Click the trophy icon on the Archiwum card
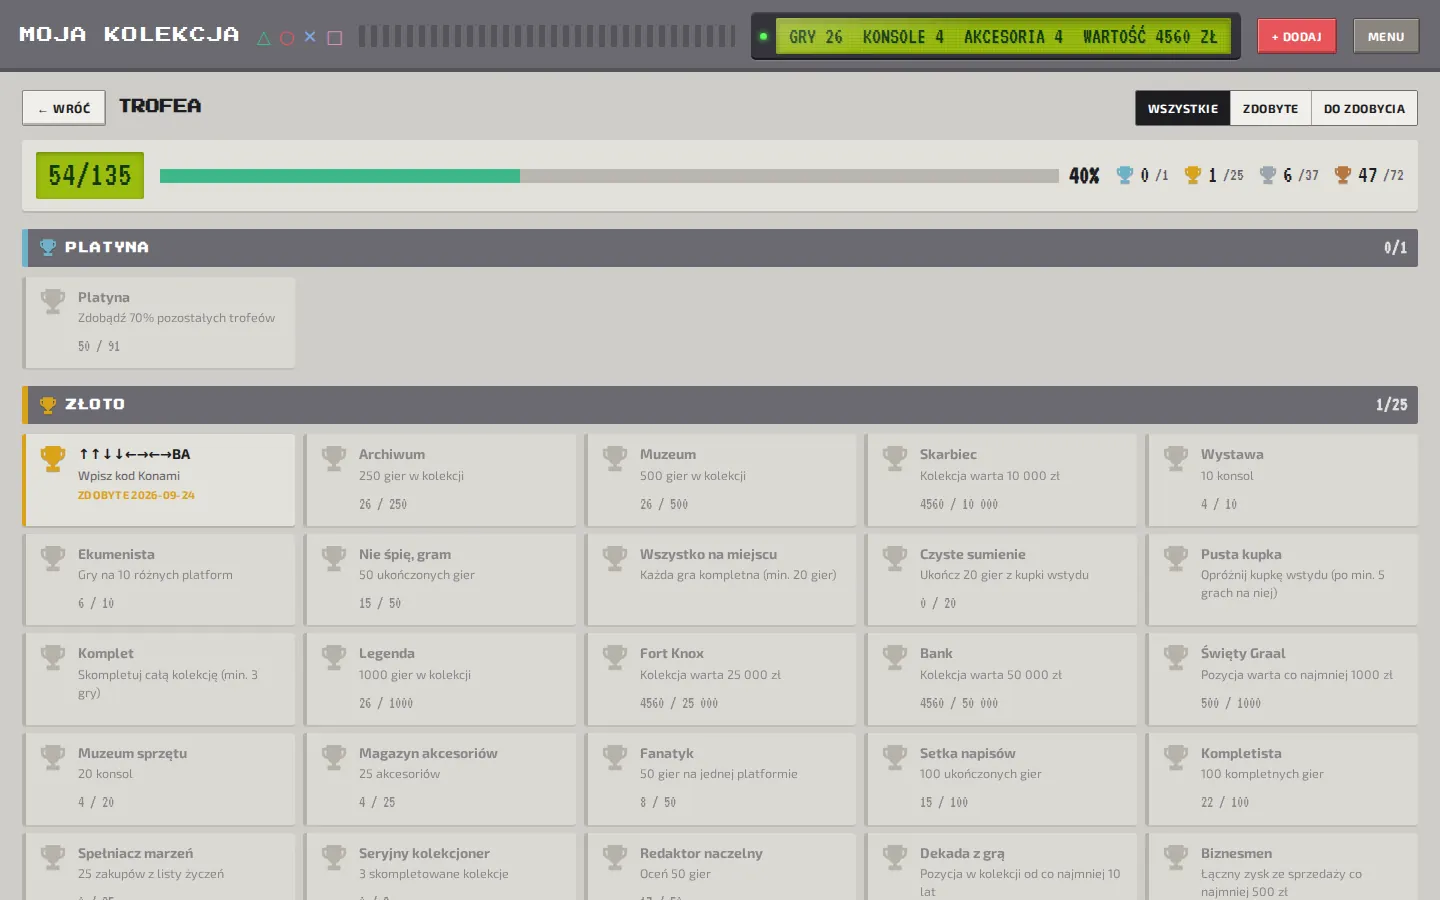The height and width of the screenshot is (900, 1440). click(334, 458)
